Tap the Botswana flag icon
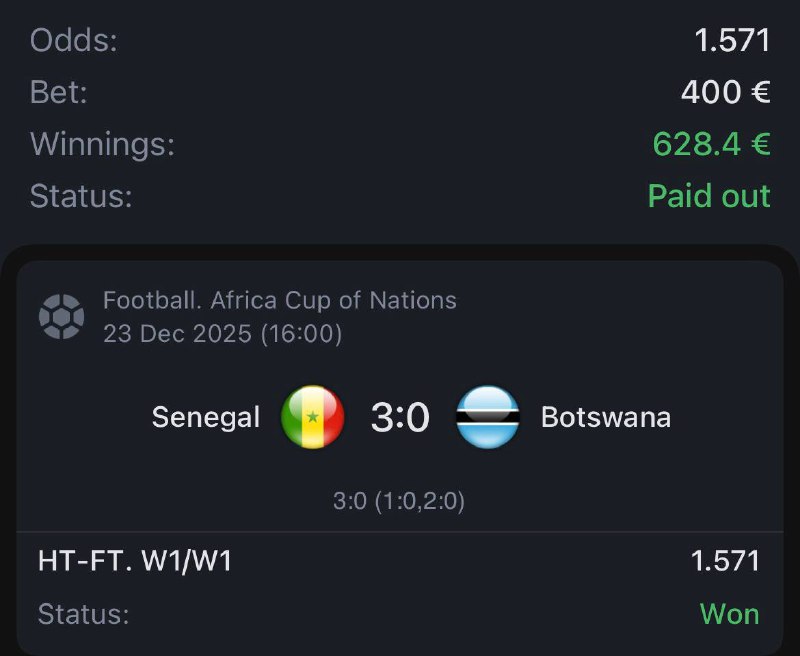Image resolution: width=800 pixels, height=656 pixels. click(x=488, y=417)
